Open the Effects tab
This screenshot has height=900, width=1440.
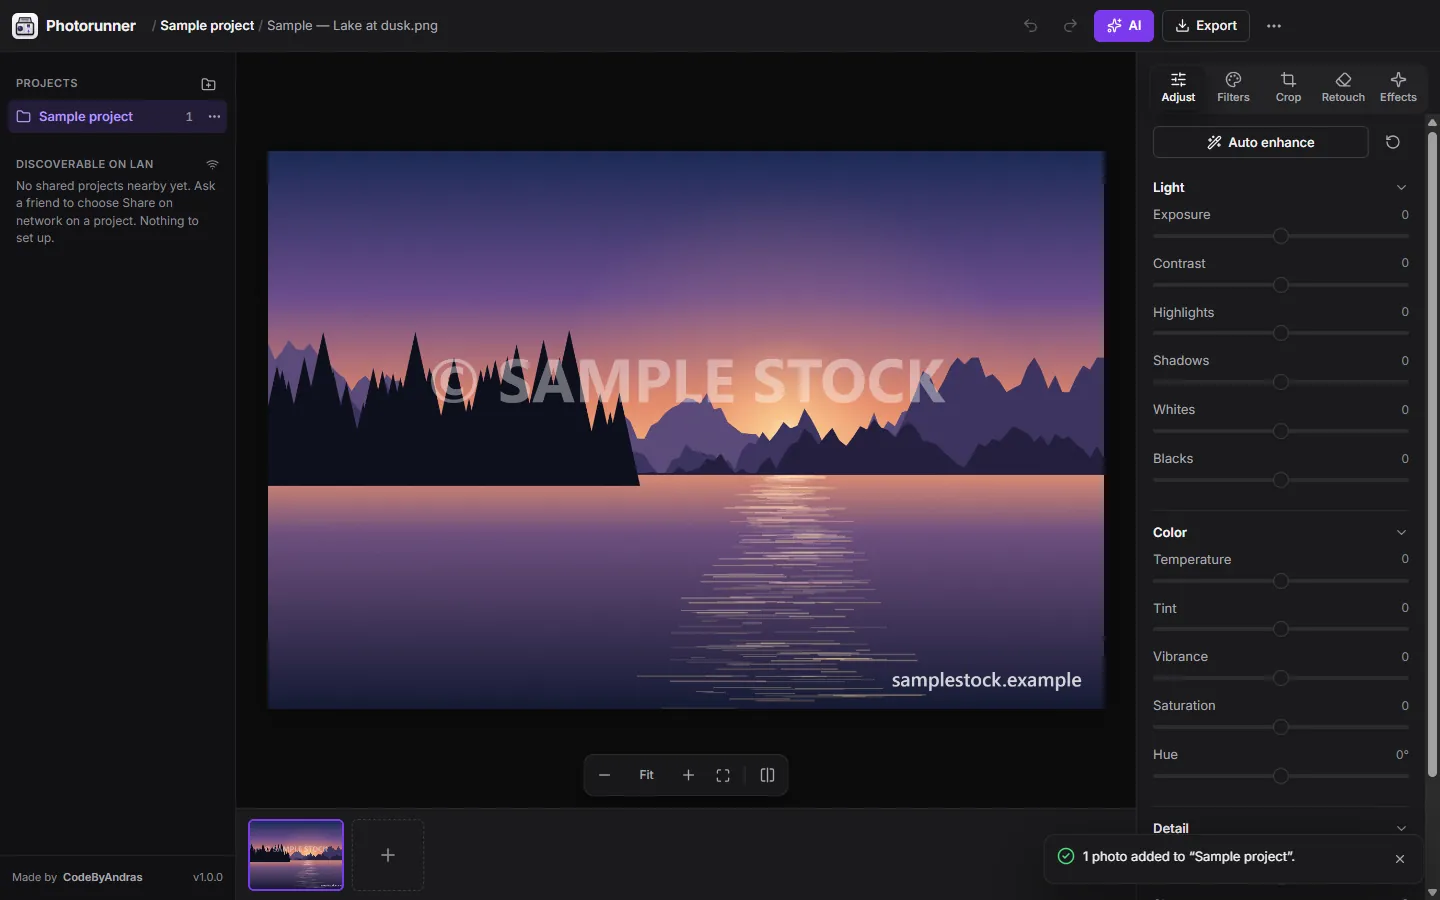pos(1398,87)
